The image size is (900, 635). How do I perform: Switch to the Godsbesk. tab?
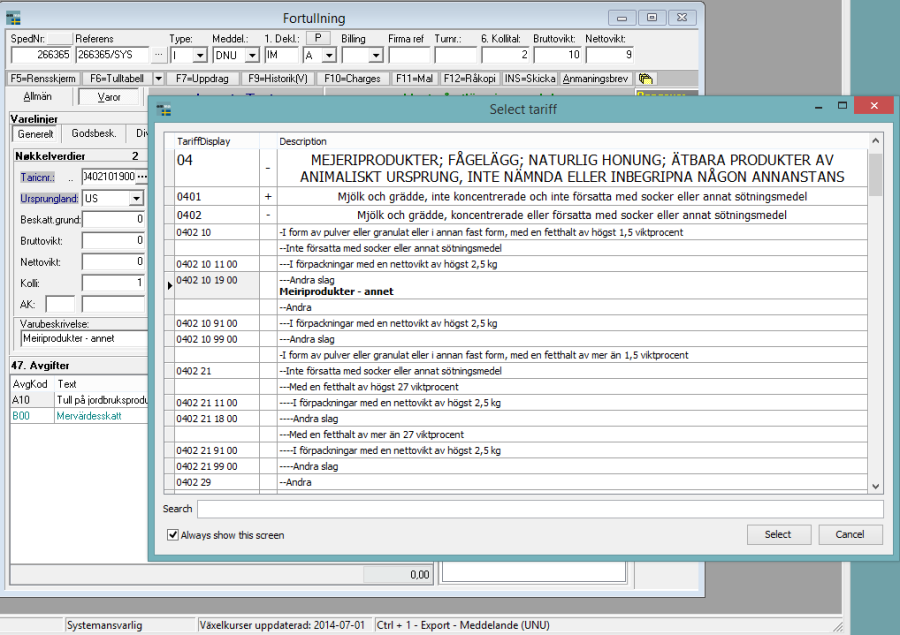[94, 132]
